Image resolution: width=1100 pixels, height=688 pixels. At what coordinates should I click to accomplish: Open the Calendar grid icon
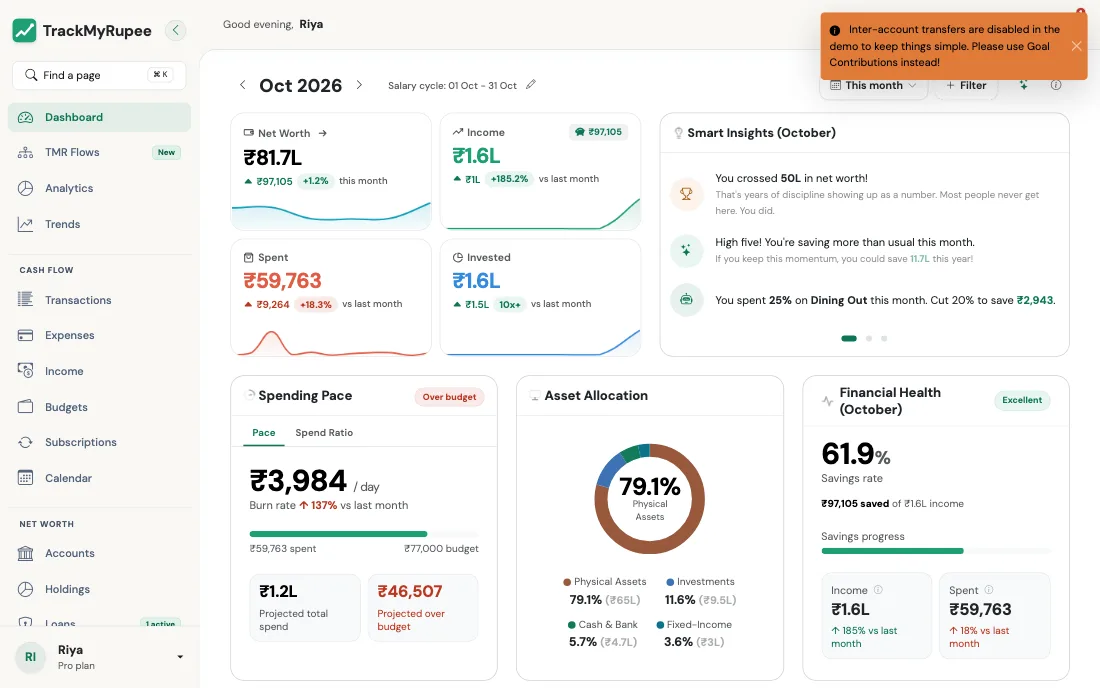click(25, 478)
